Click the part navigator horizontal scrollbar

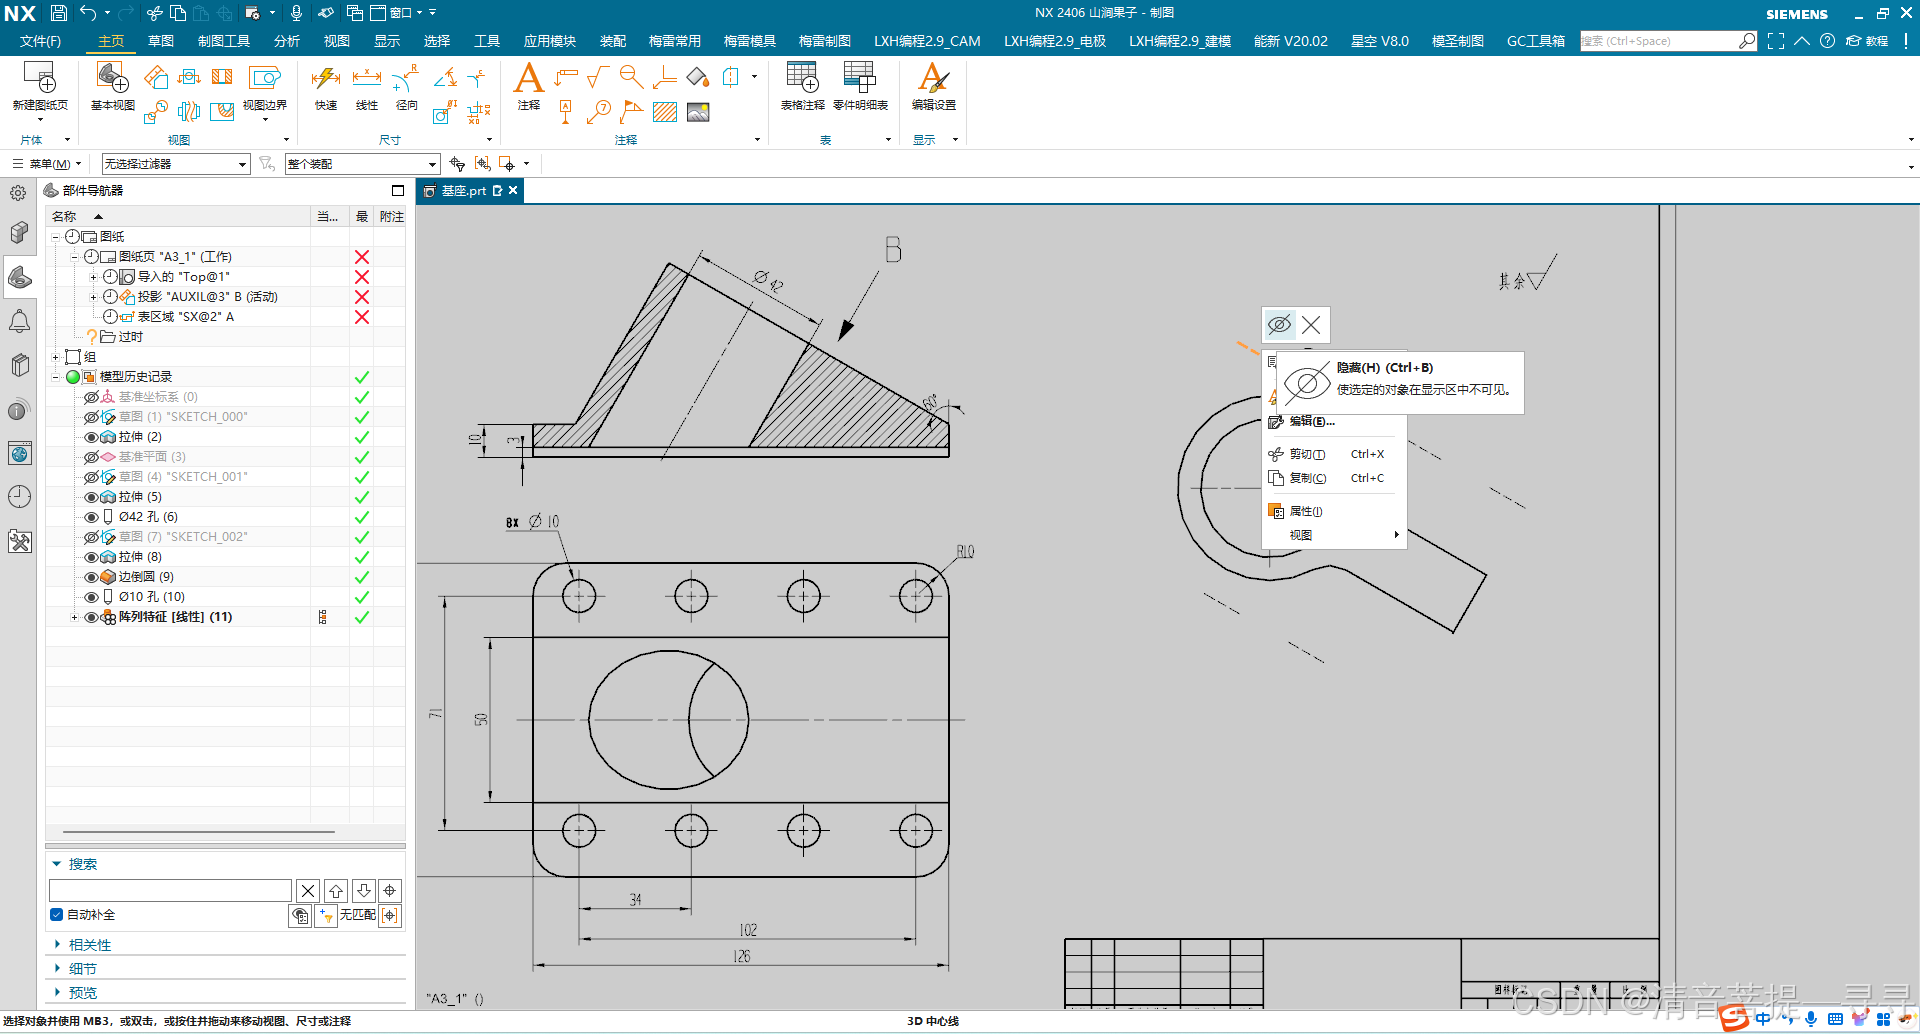pyautogui.click(x=199, y=831)
